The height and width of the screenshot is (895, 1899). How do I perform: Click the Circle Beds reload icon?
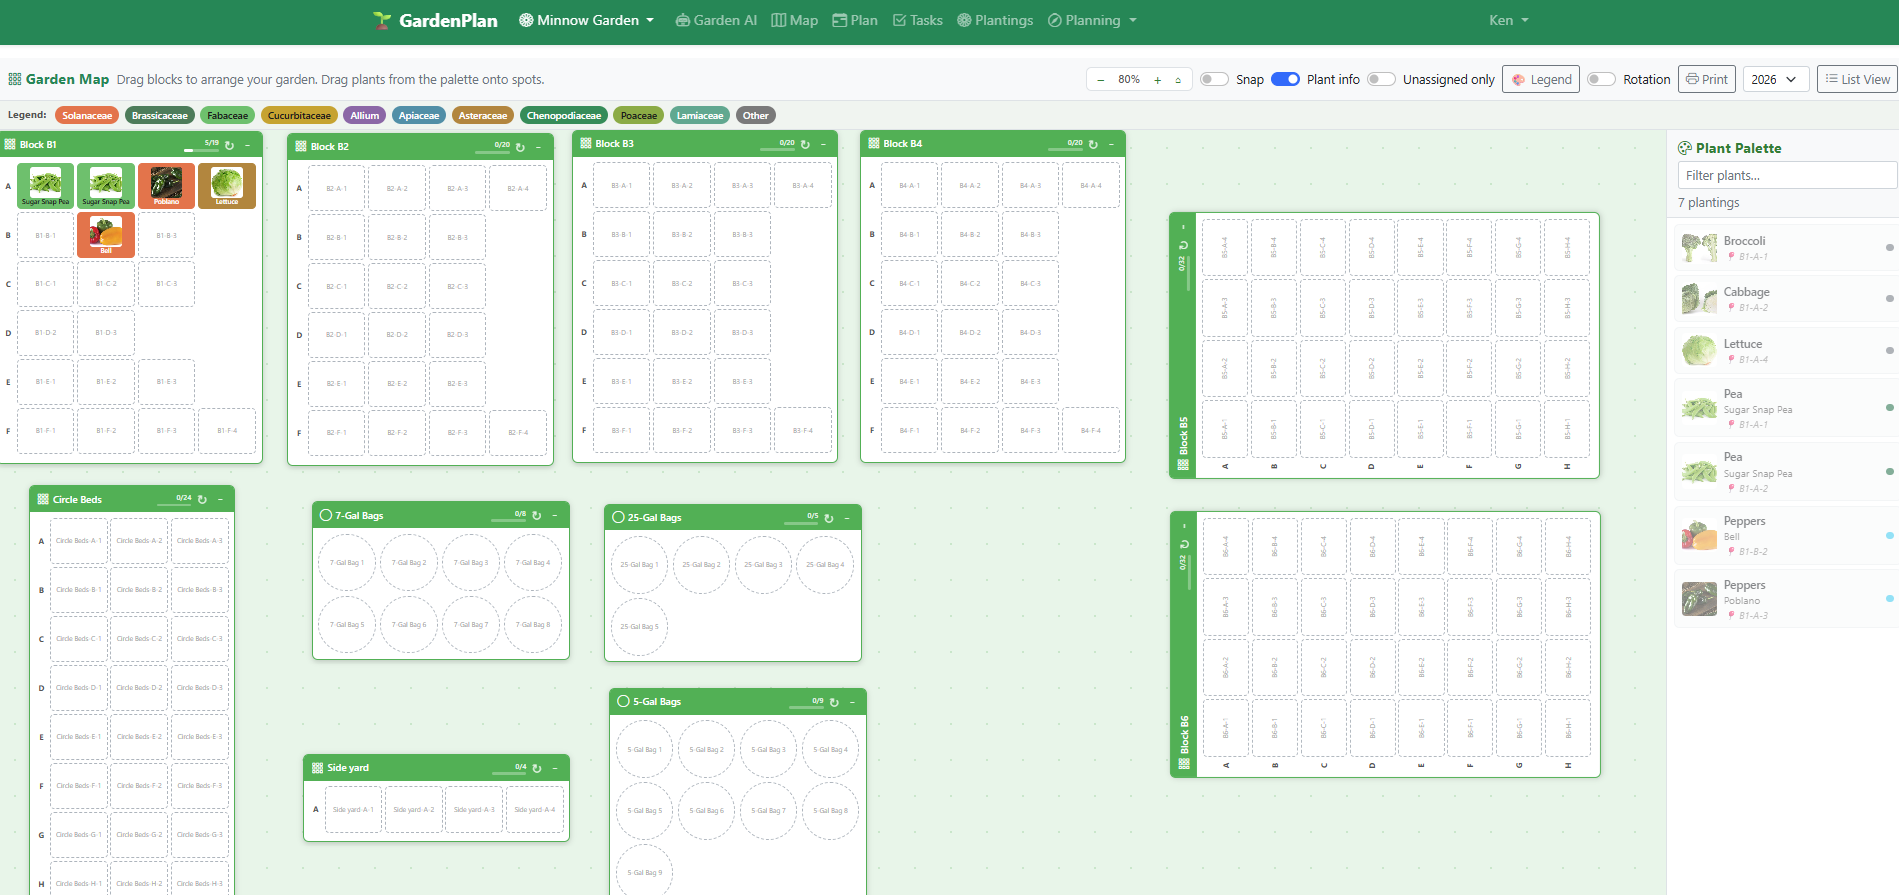[202, 499]
